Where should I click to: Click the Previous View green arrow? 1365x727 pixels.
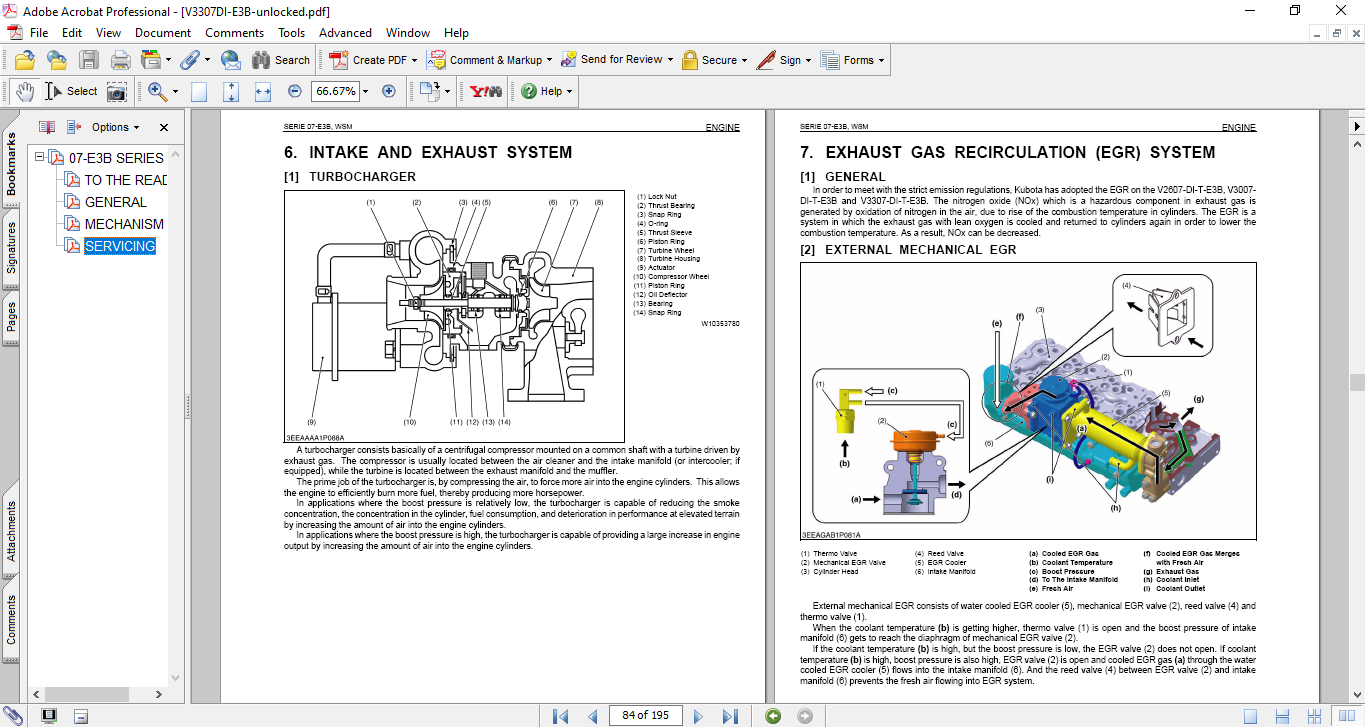pyautogui.click(x=773, y=716)
